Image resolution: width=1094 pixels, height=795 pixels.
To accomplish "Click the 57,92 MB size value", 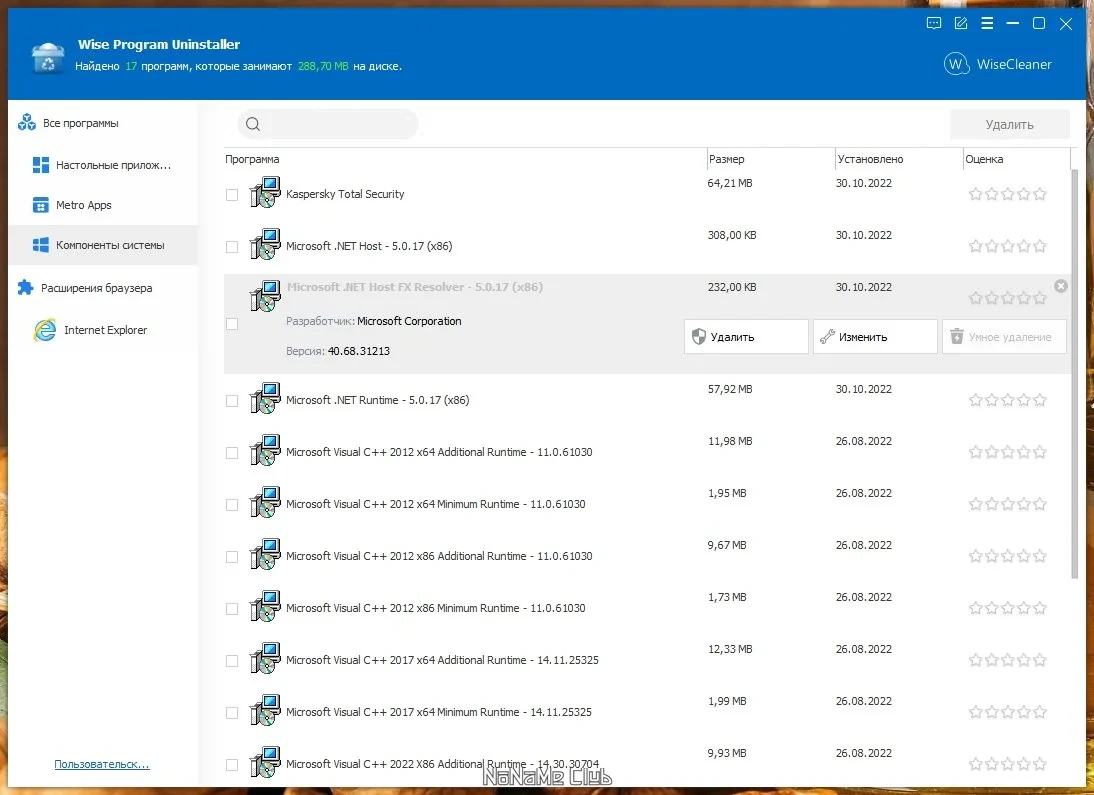I will [730, 389].
